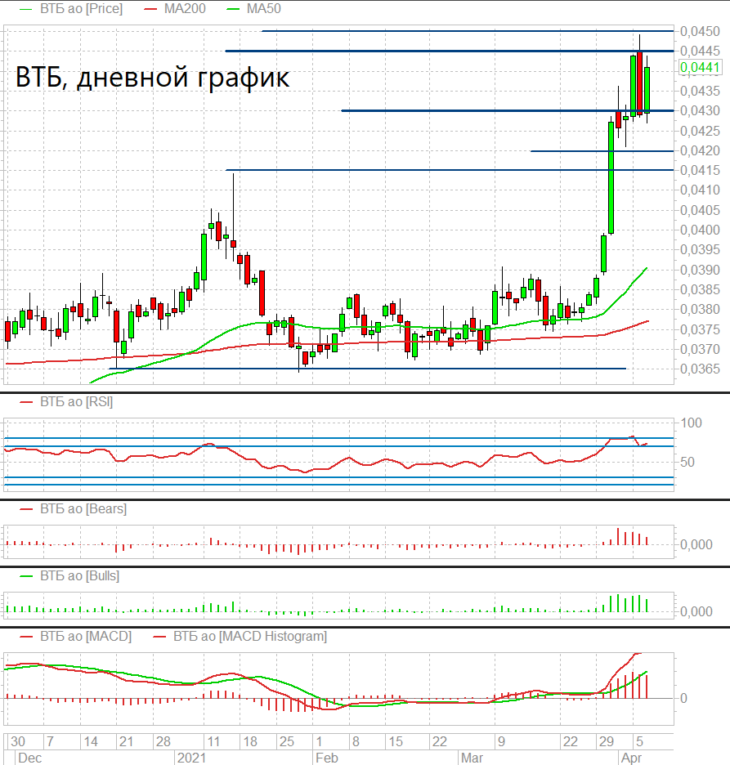
Task: Click the Bulls panel 0,000 axis value
Action: coord(696,611)
